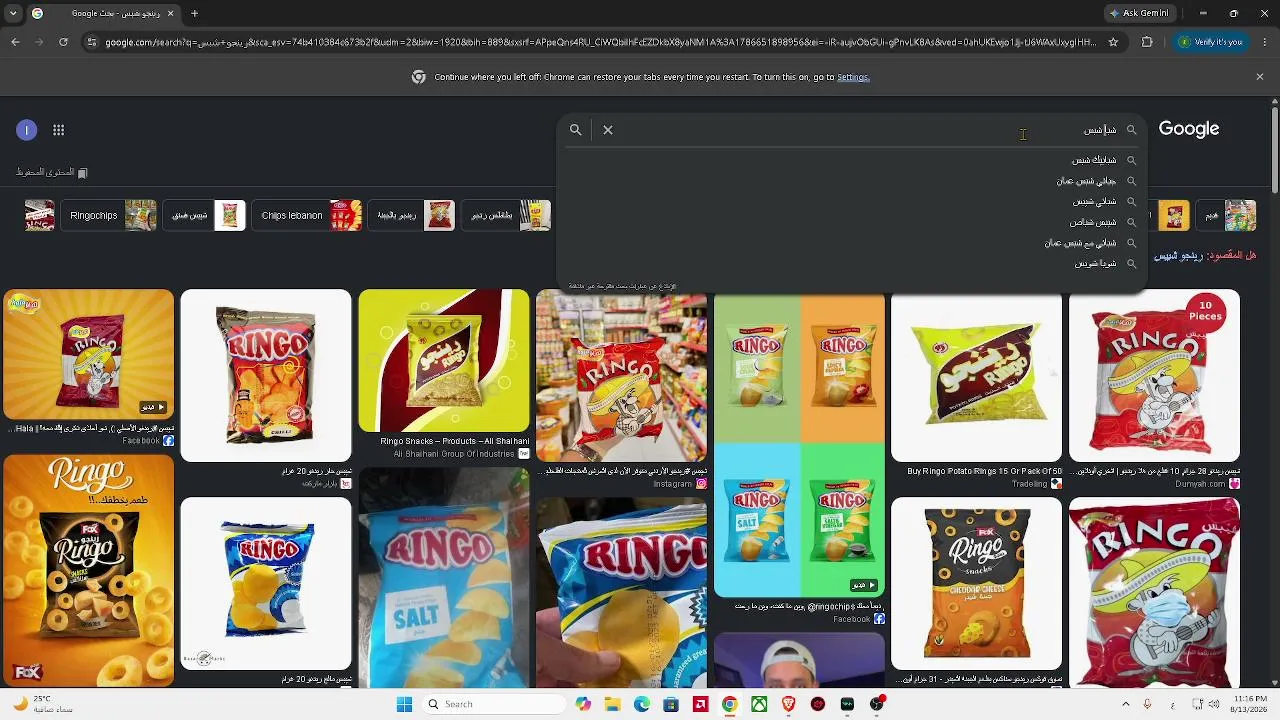Open the taskbar clock and date

click(1247, 704)
